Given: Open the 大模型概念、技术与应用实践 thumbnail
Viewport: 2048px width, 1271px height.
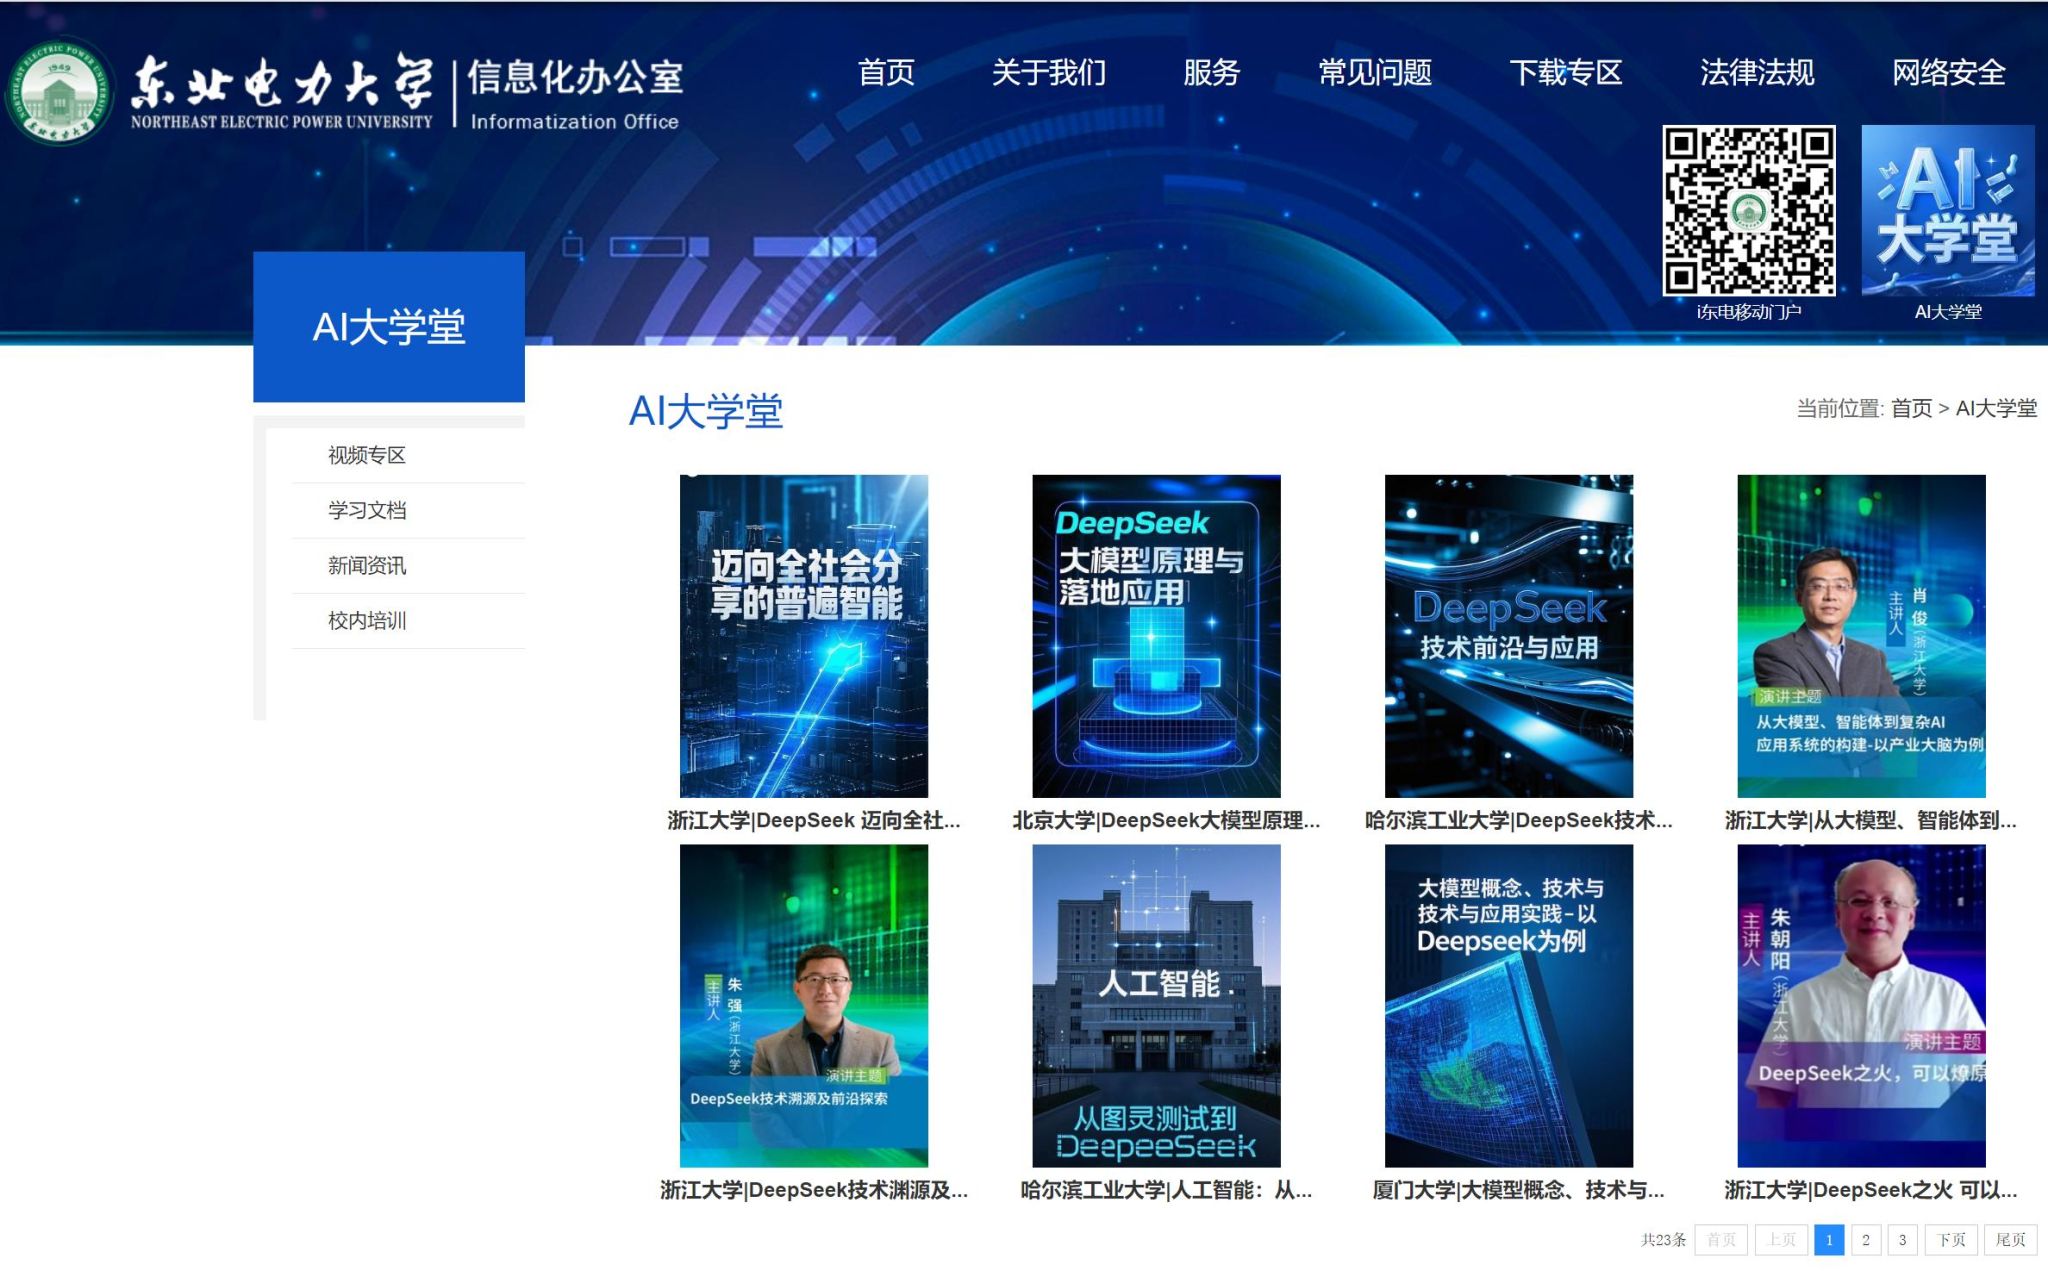Looking at the screenshot, I should click(x=1509, y=1005).
